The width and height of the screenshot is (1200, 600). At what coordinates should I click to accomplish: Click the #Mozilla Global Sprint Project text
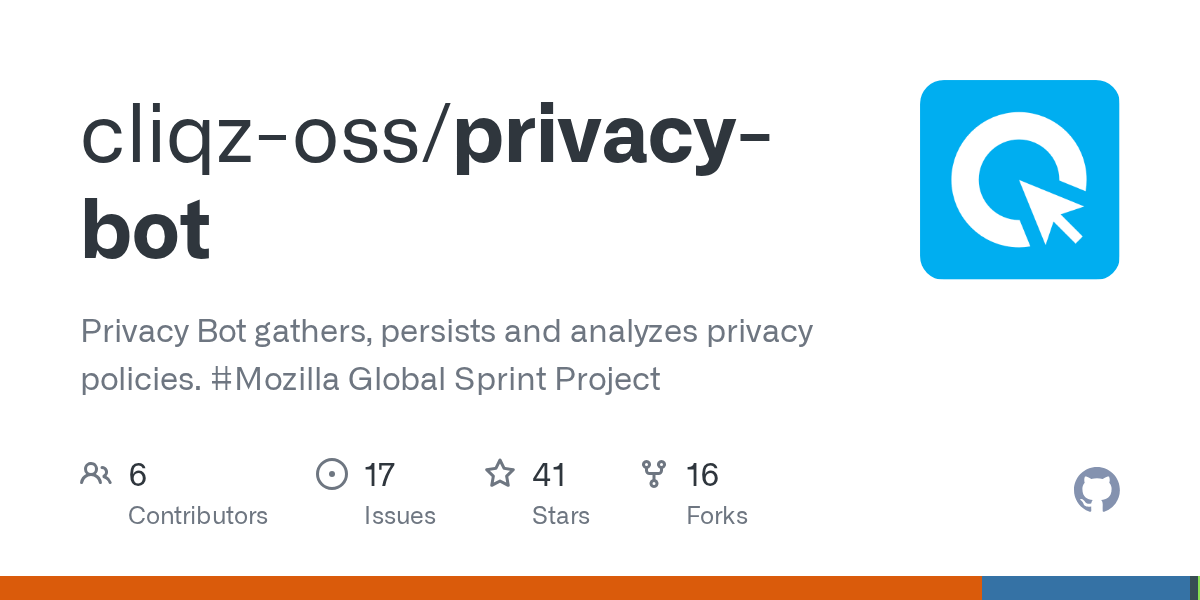pos(436,380)
